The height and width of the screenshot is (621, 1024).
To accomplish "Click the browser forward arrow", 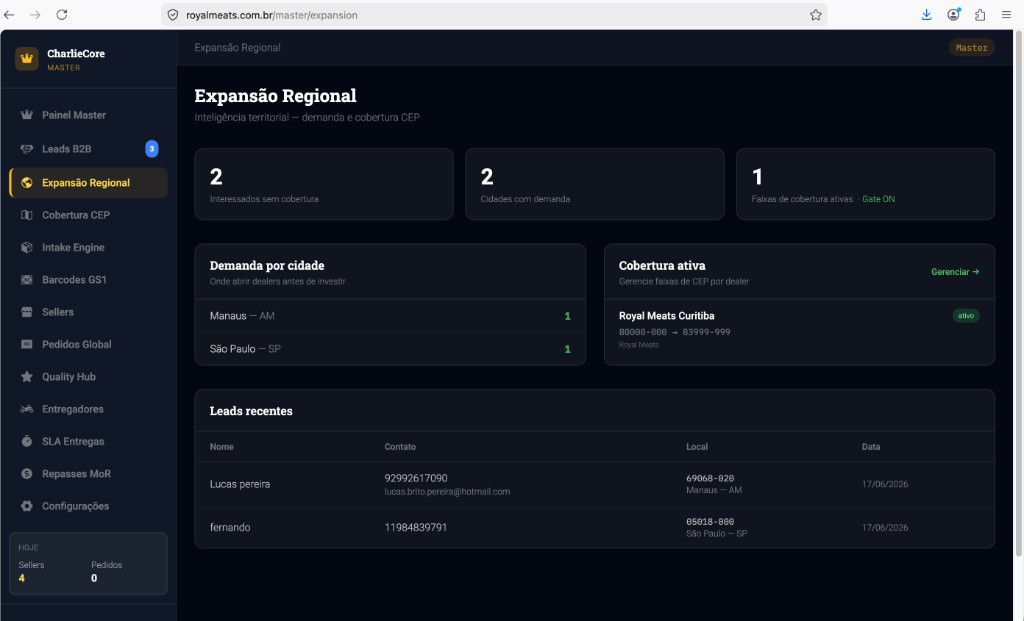I will 35,14.
